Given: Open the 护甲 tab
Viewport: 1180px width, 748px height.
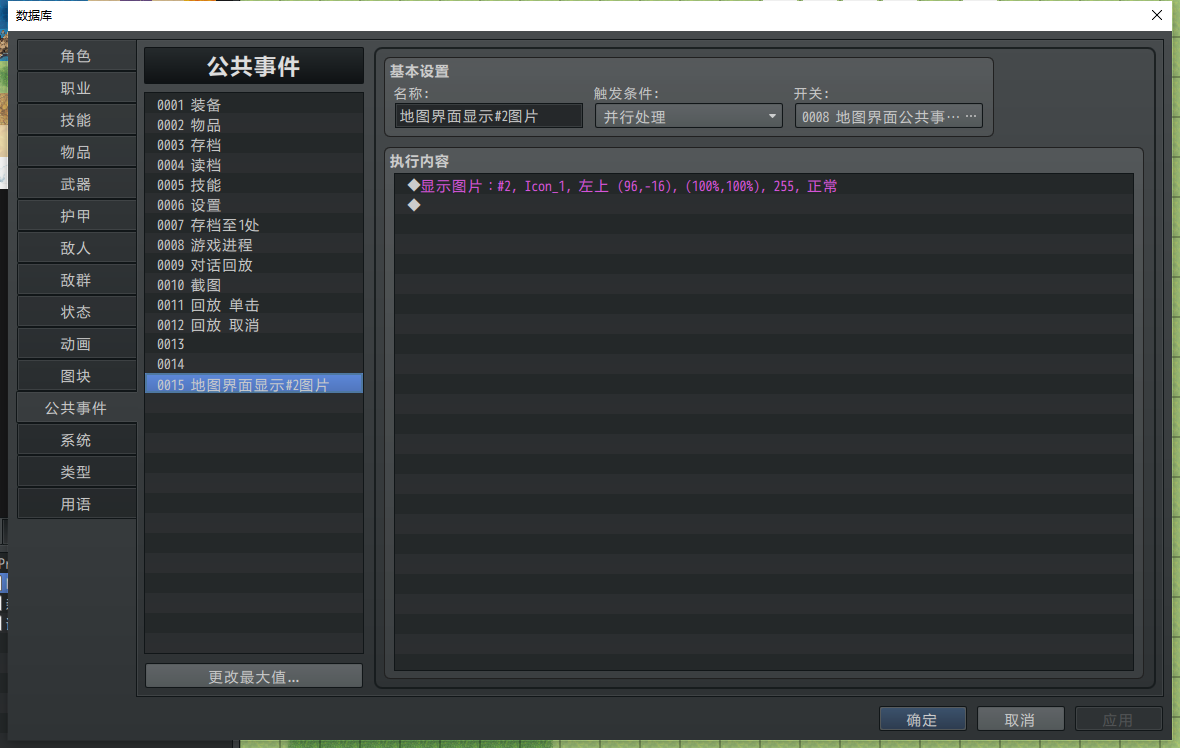Looking at the screenshot, I should (x=76, y=216).
